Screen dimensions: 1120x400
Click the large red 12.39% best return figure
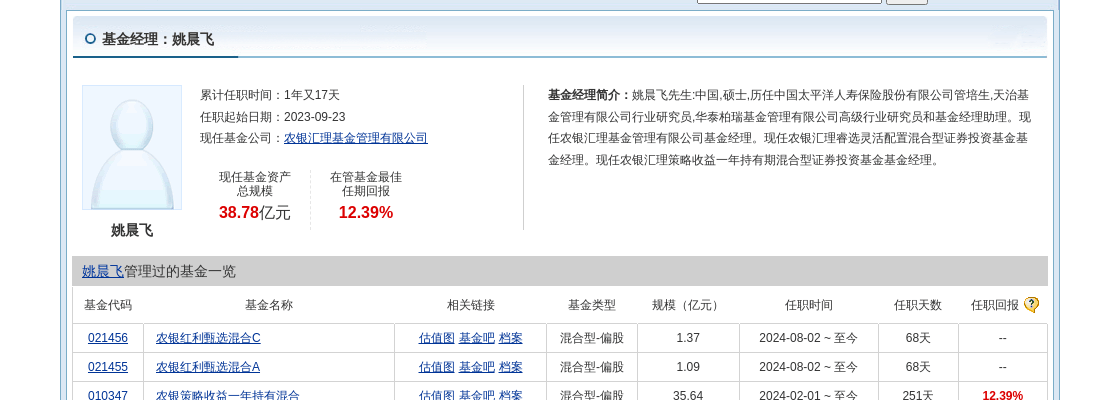(366, 212)
